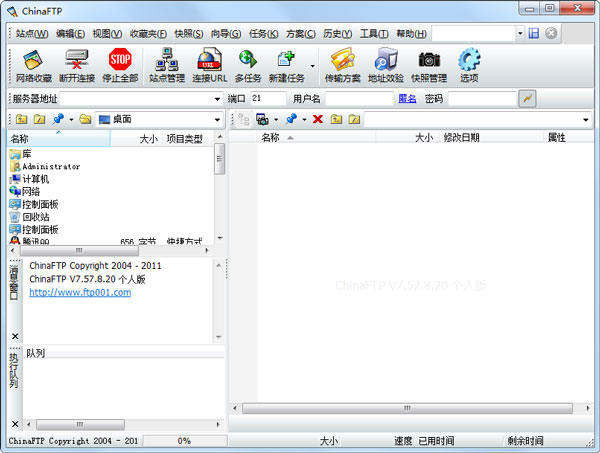The image size is (600, 453).
Task: Click the remote pane horizontal scrollbar
Action: 407,408
